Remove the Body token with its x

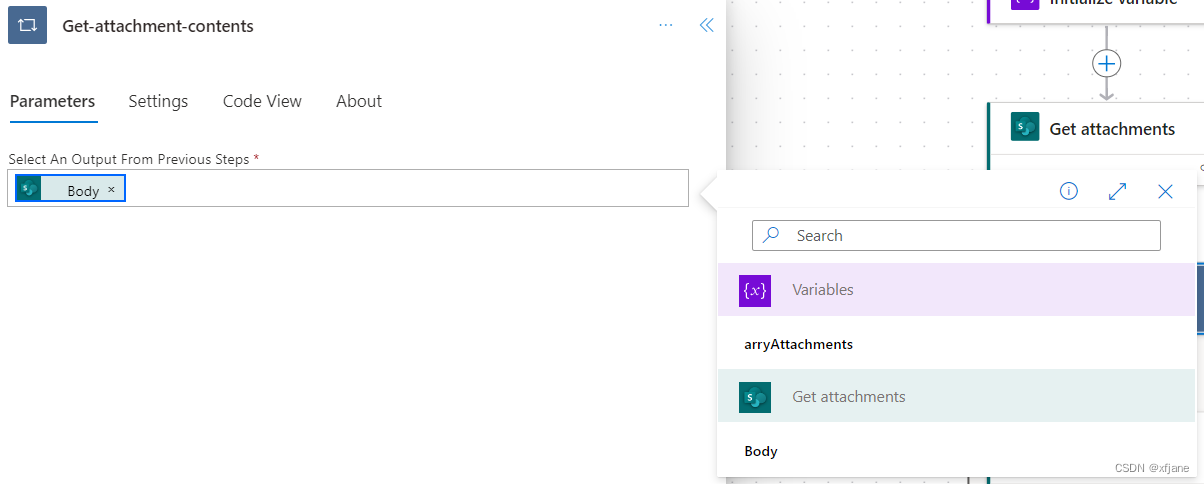[x=111, y=189]
